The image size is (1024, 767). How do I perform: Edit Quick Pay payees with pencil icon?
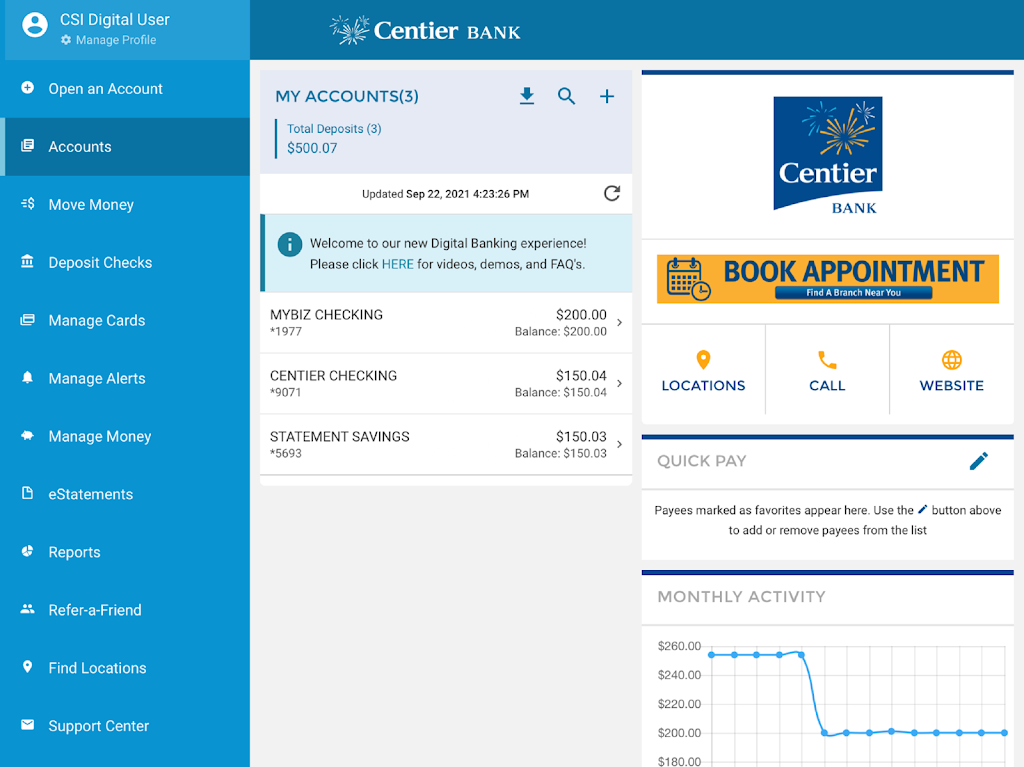(x=978, y=461)
